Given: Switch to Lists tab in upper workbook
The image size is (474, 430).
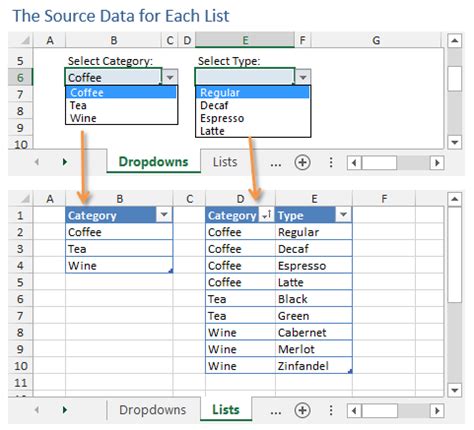Looking at the screenshot, I should [x=225, y=162].
